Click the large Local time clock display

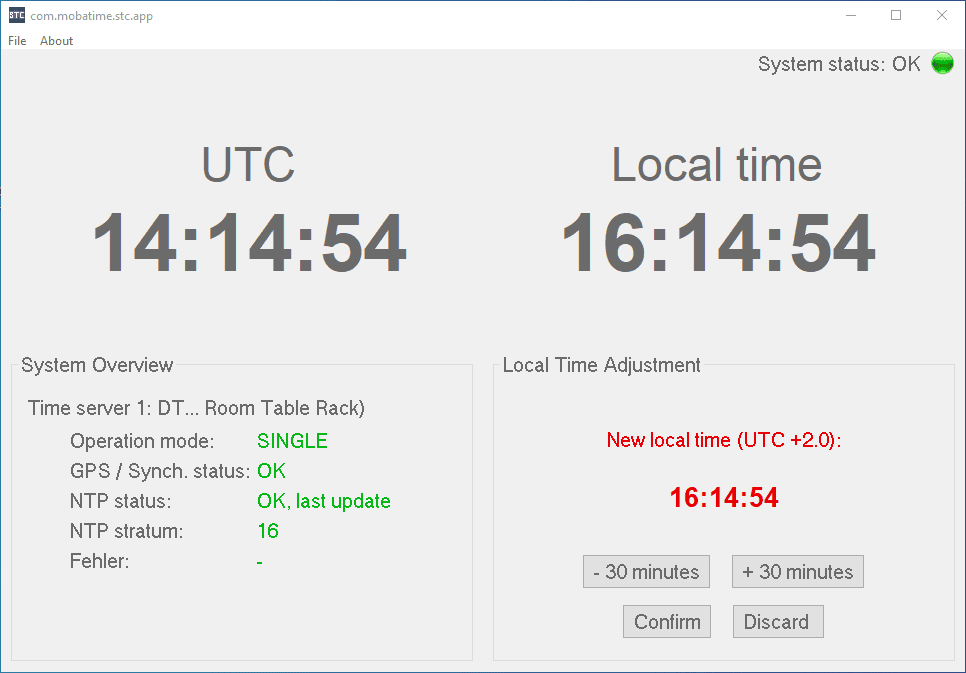(717, 243)
